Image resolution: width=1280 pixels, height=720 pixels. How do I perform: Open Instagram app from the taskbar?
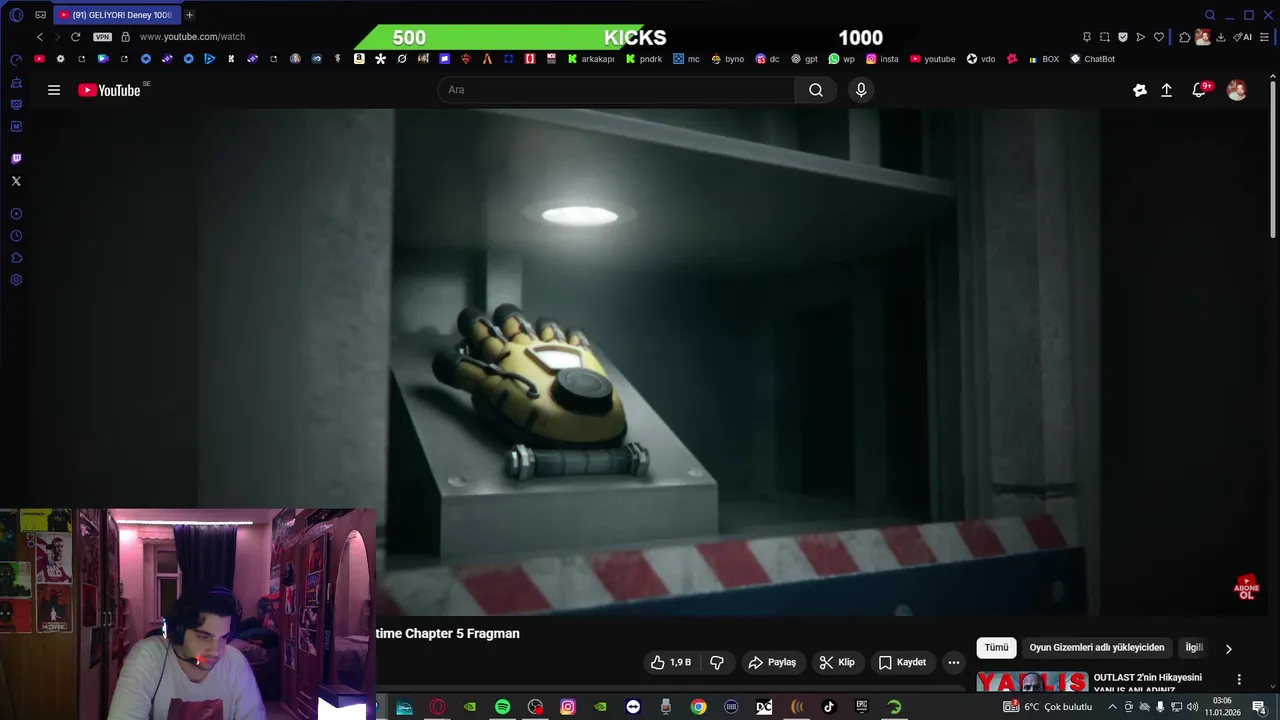point(567,707)
